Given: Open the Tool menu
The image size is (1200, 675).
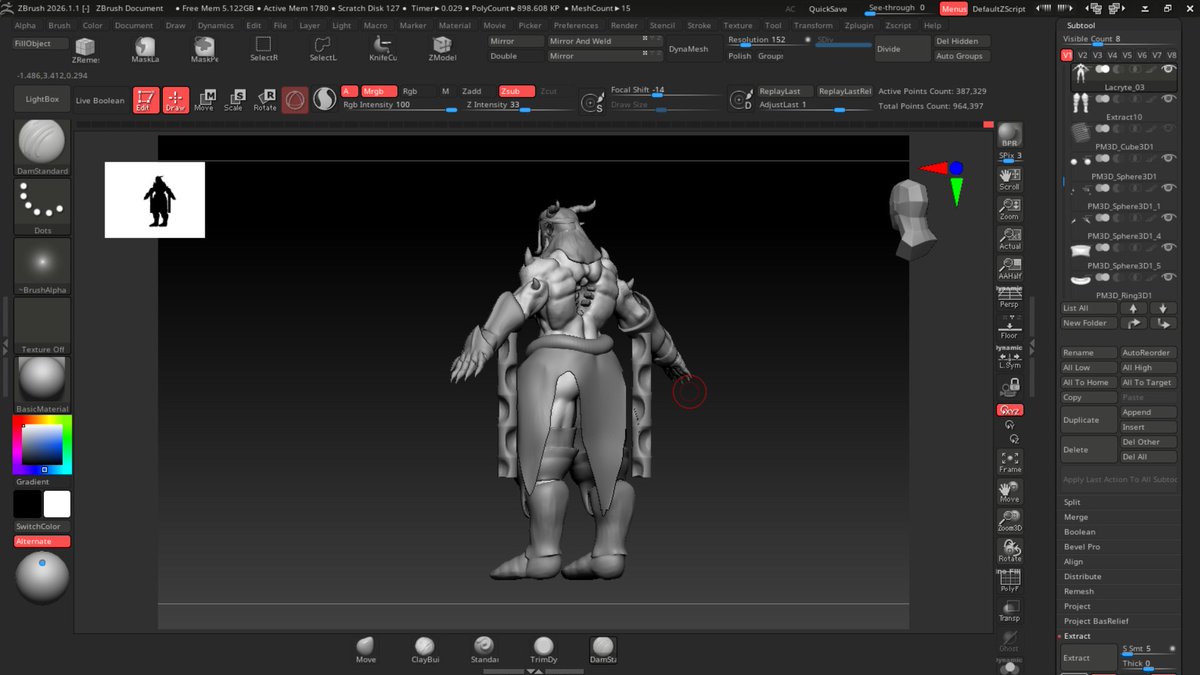Looking at the screenshot, I should click(773, 25).
